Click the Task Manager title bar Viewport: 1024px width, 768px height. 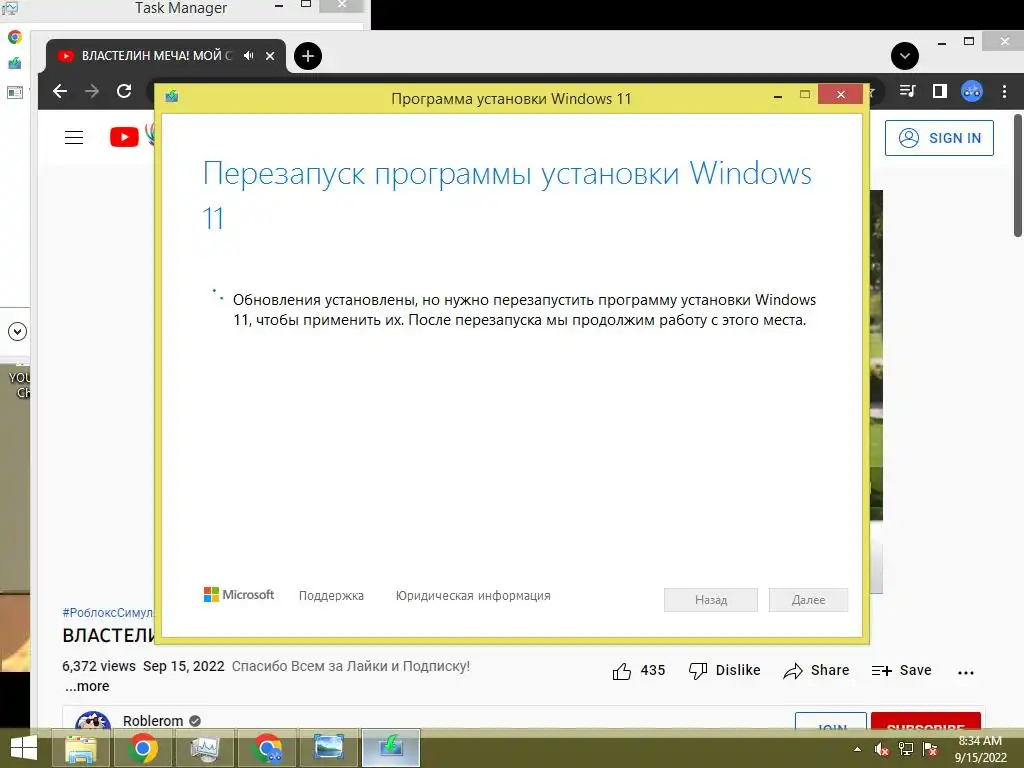coord(182,9)
